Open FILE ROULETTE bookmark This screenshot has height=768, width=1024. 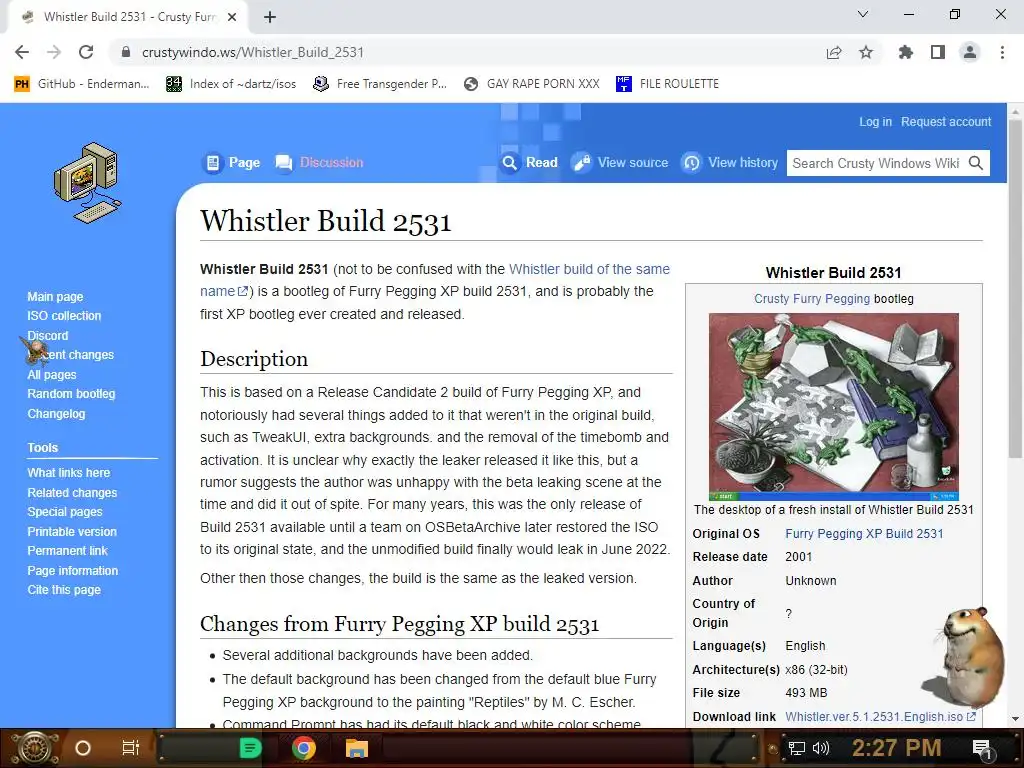coord(667,84)
